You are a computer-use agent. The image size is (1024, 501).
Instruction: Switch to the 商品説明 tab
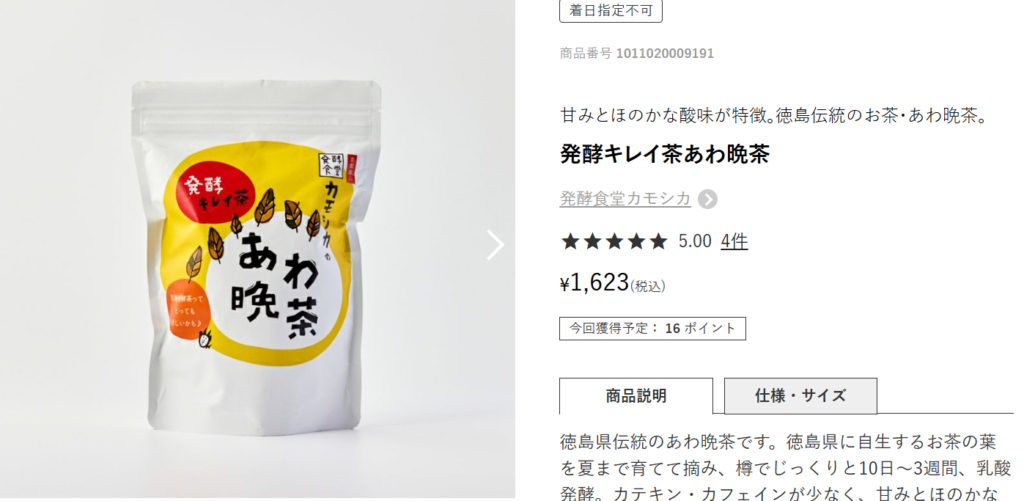636,396
